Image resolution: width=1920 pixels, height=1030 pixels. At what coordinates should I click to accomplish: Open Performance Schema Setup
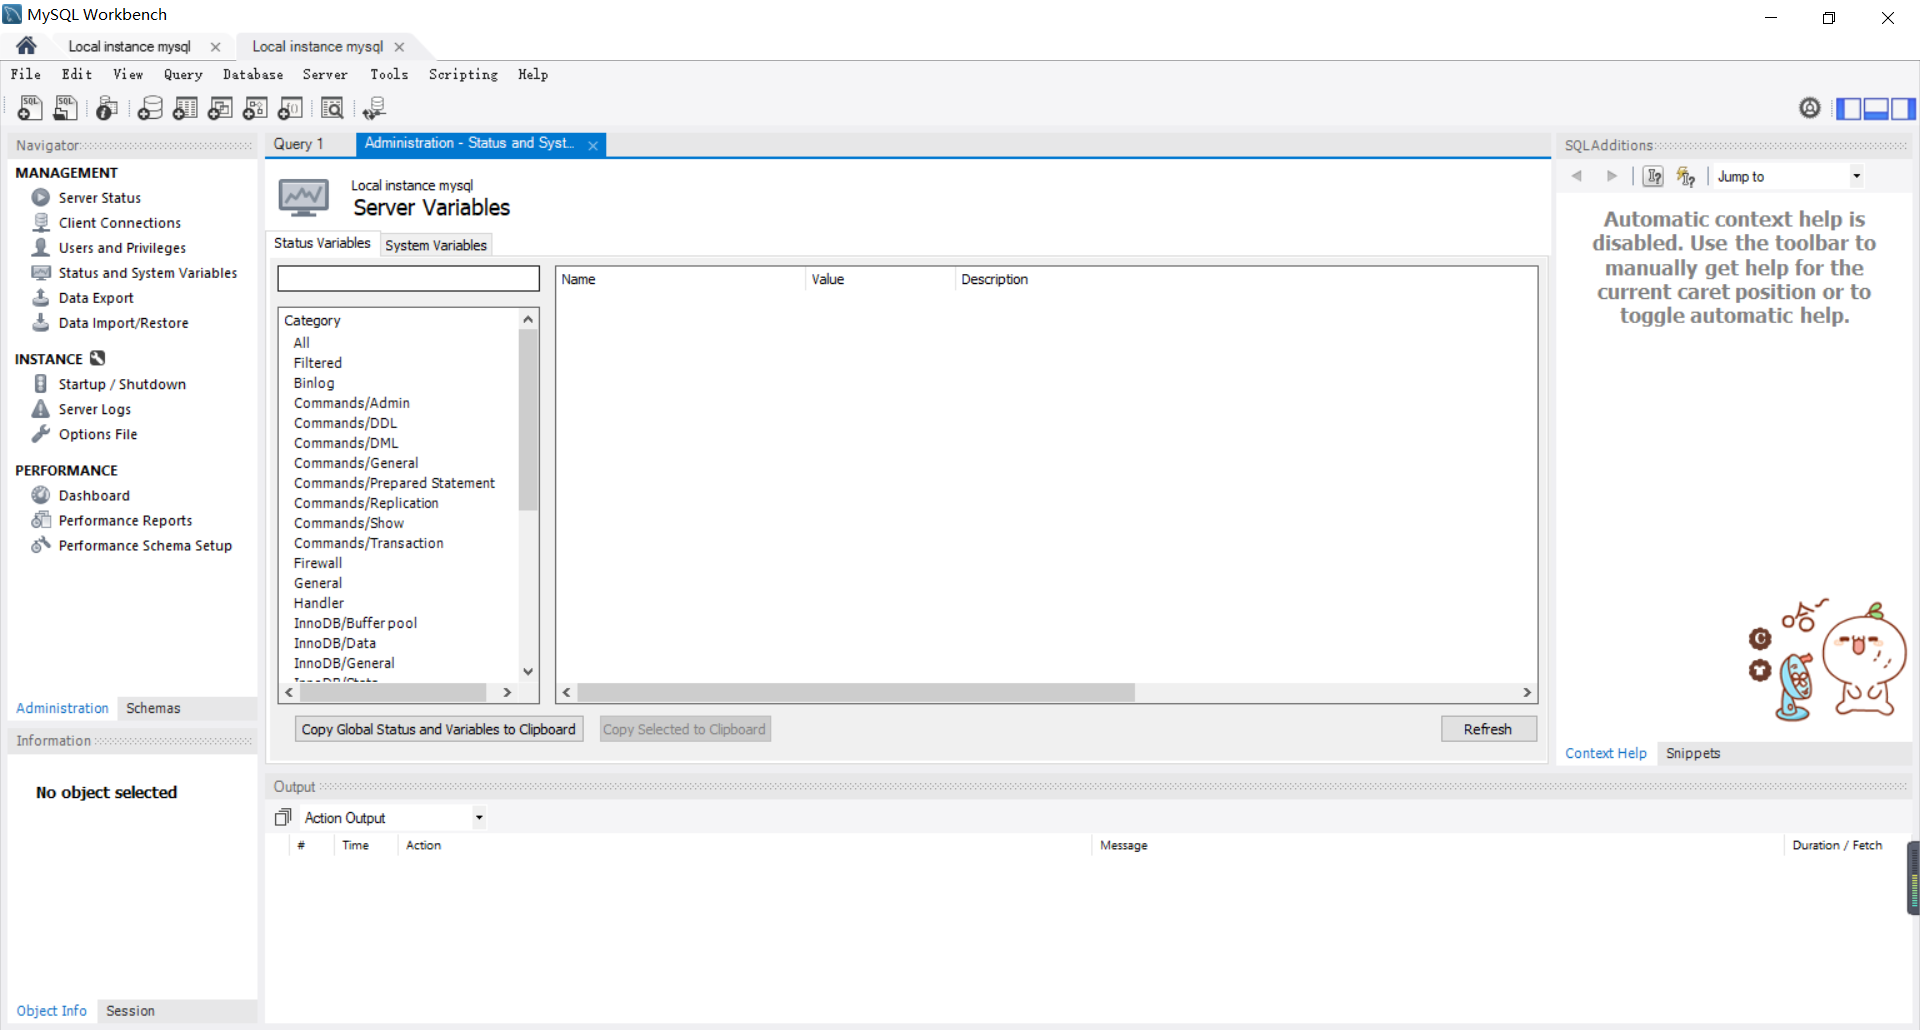tap(145, 545)
